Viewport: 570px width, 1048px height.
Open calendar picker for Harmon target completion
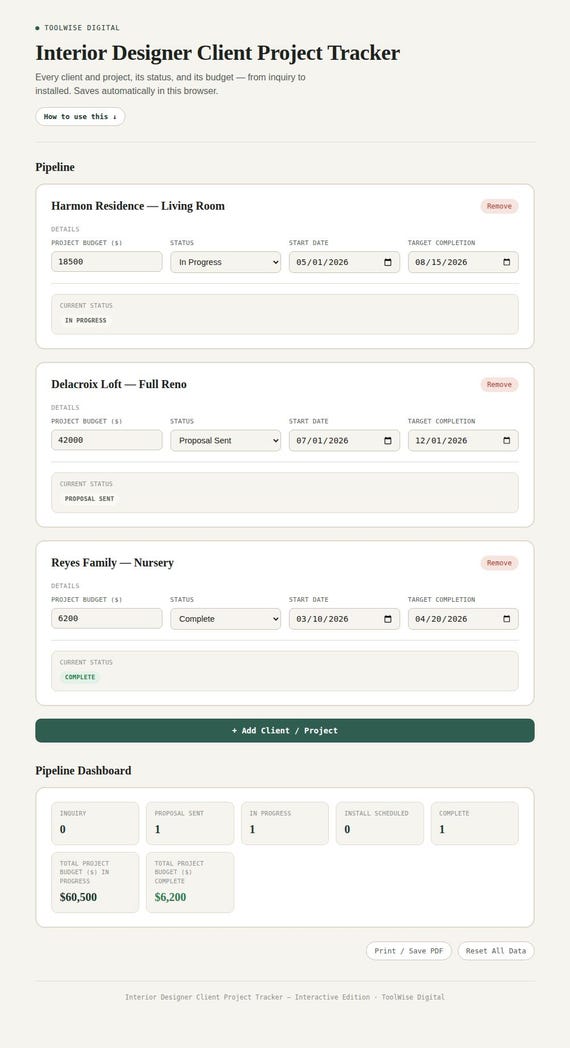507,262
